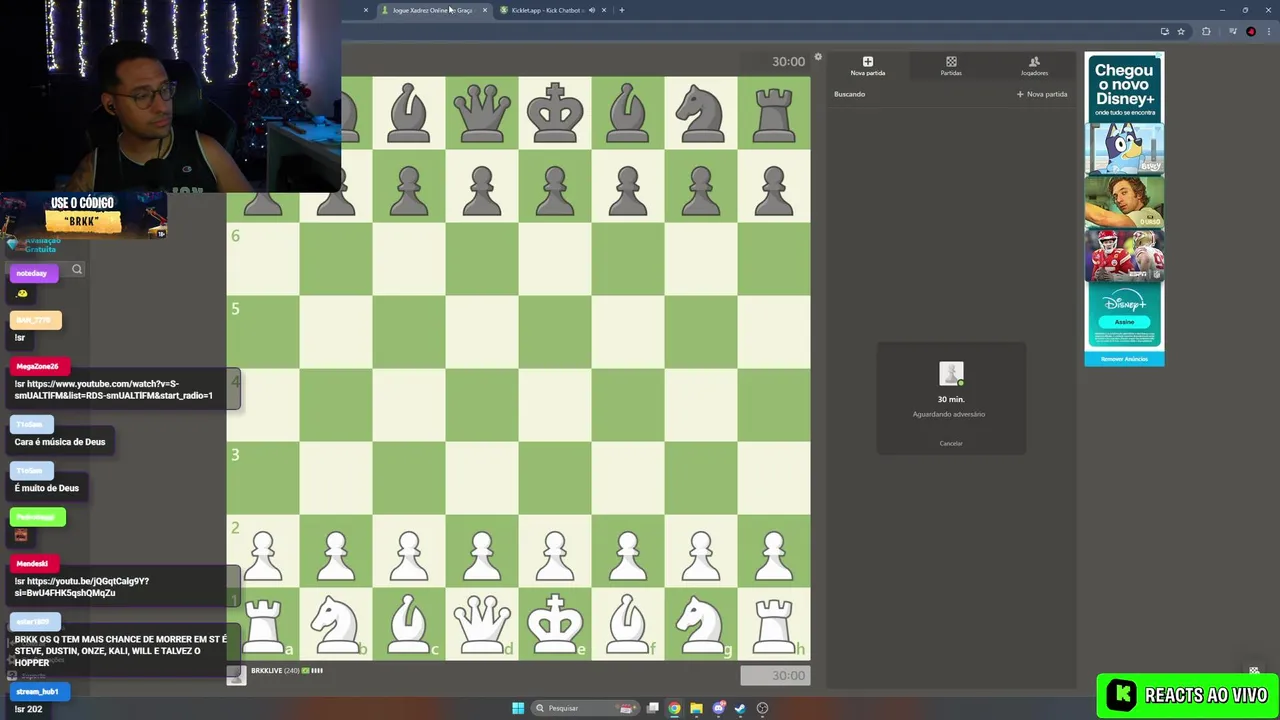Click the BRKKLIVE player name below board
Image resolution: width=1280 pixels, height=720 pixels.
pos(266,671)
